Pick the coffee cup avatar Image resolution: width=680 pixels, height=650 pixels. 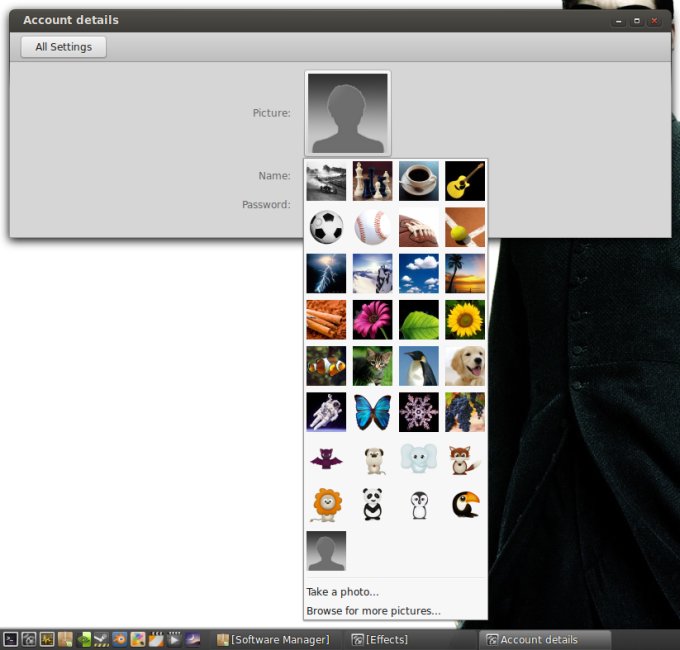point(418,181)
